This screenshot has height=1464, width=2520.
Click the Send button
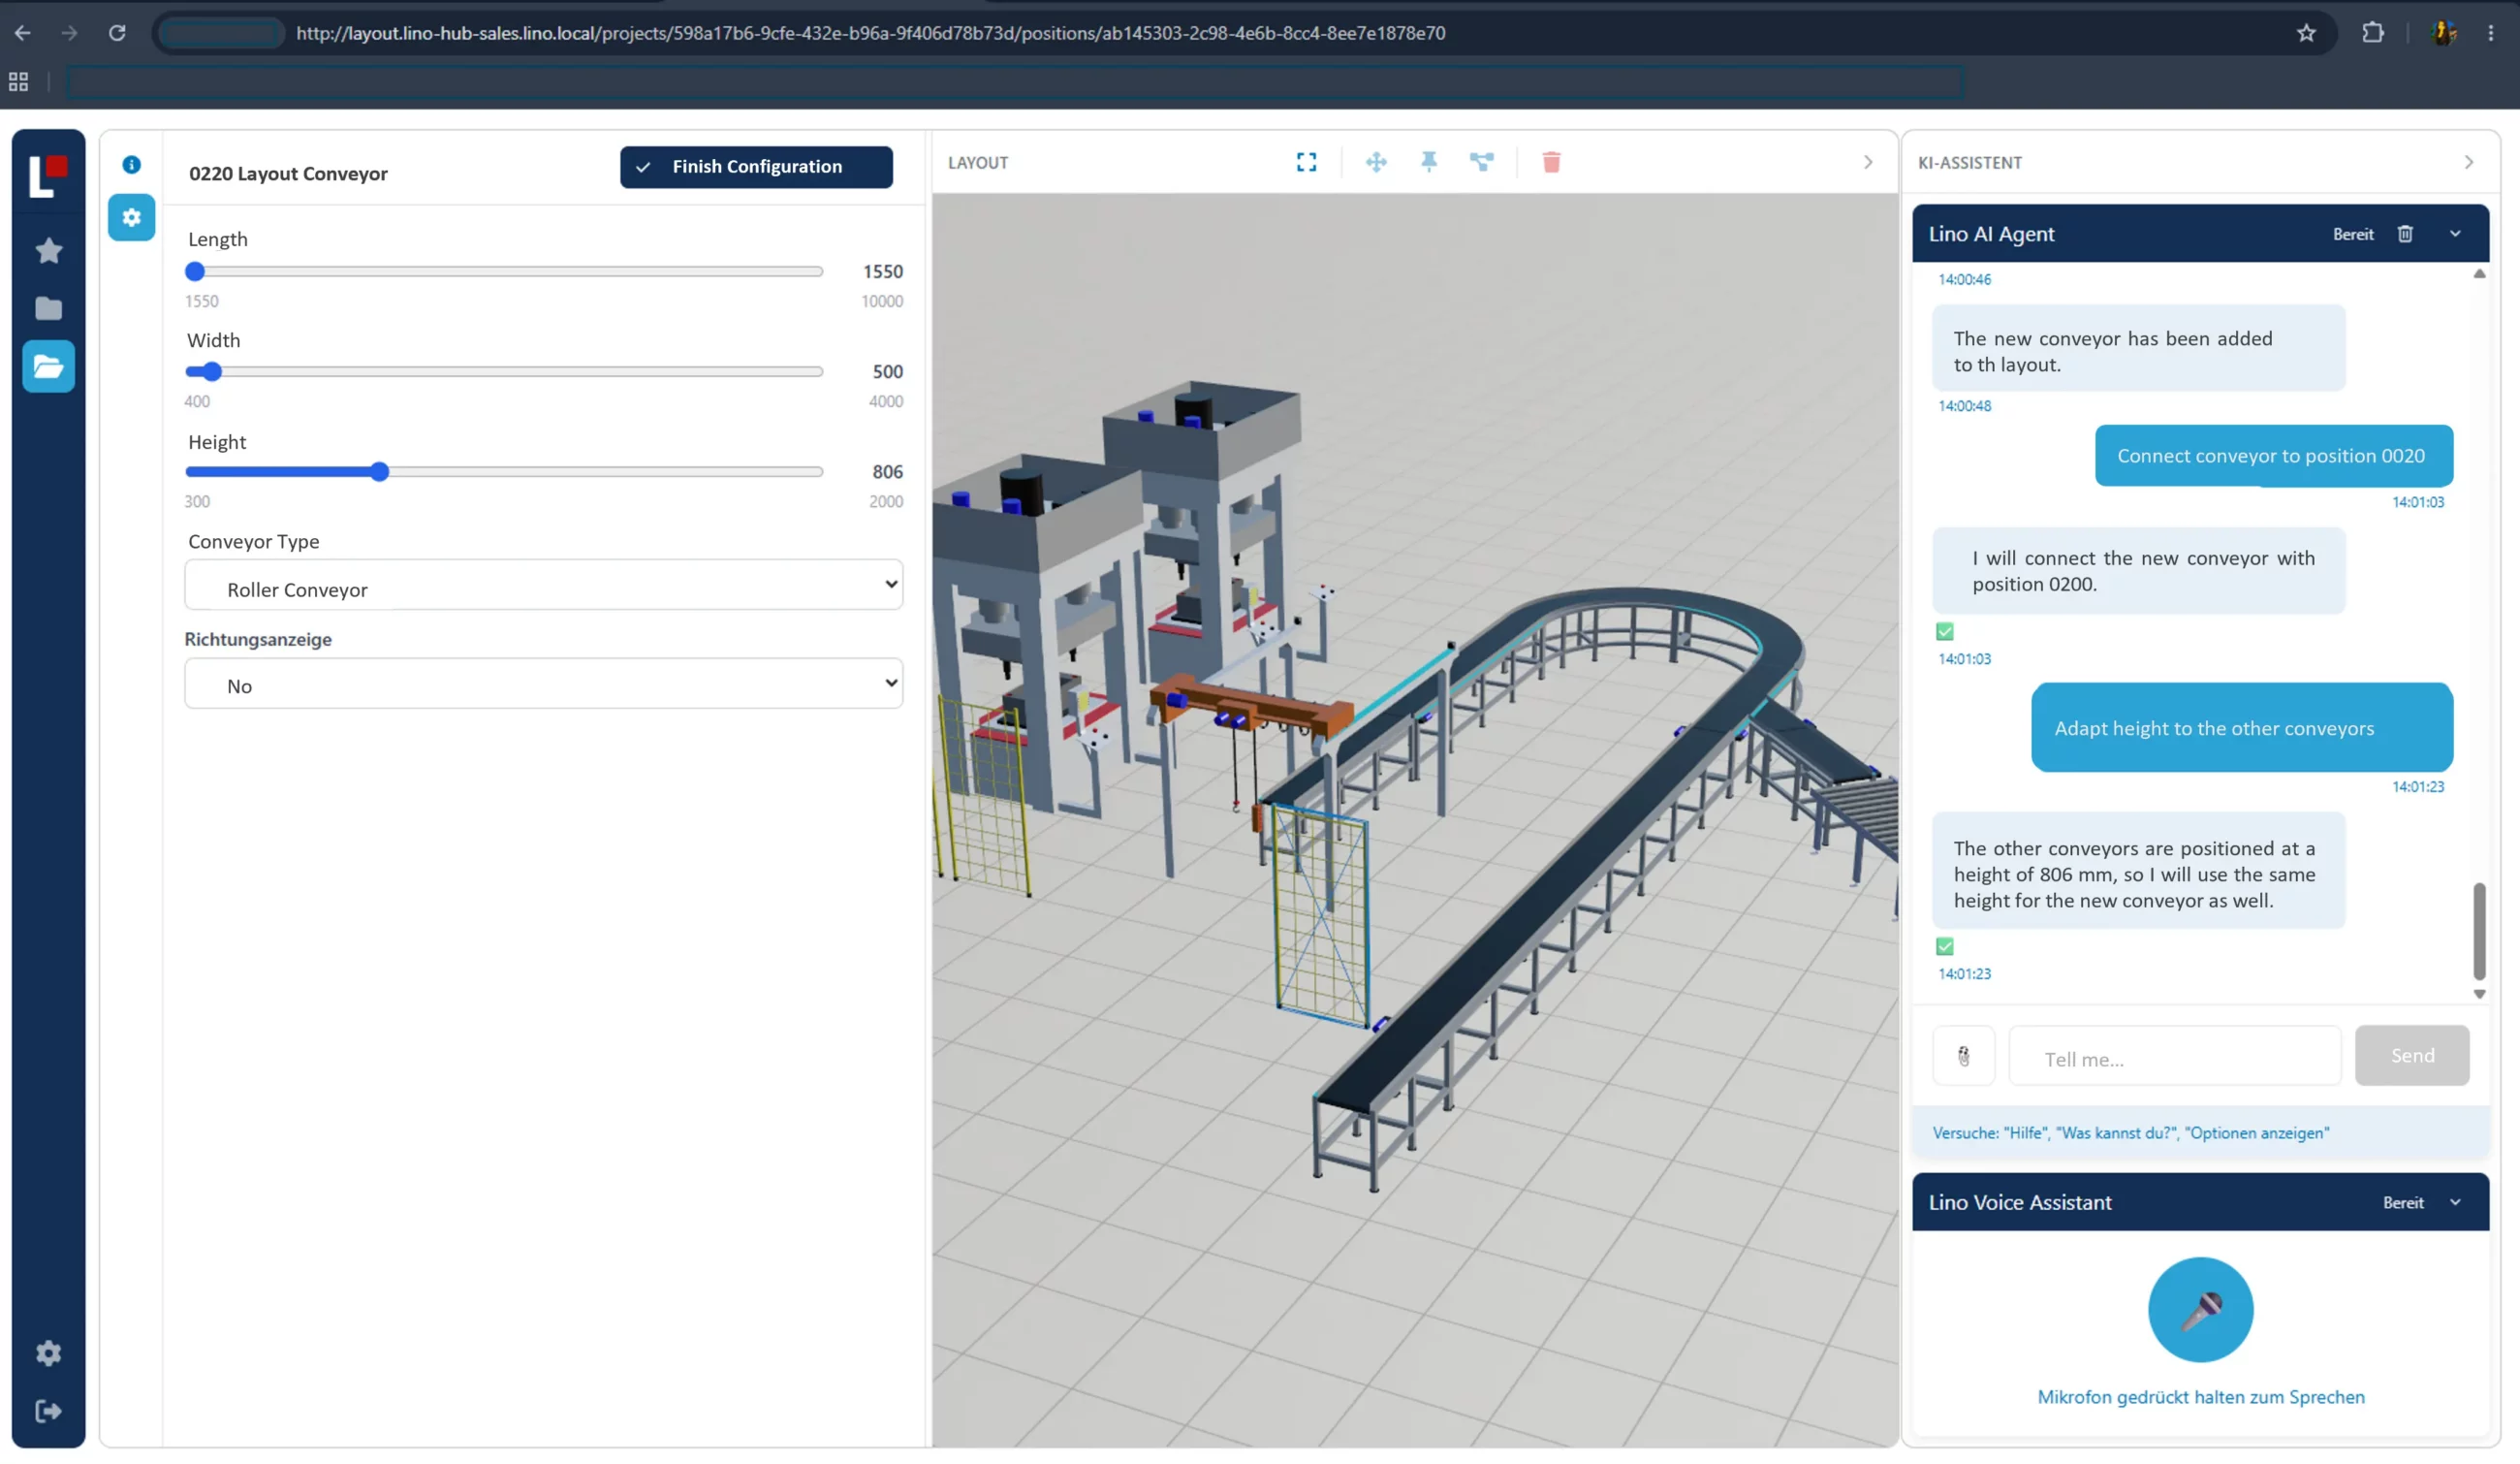2412,1056
